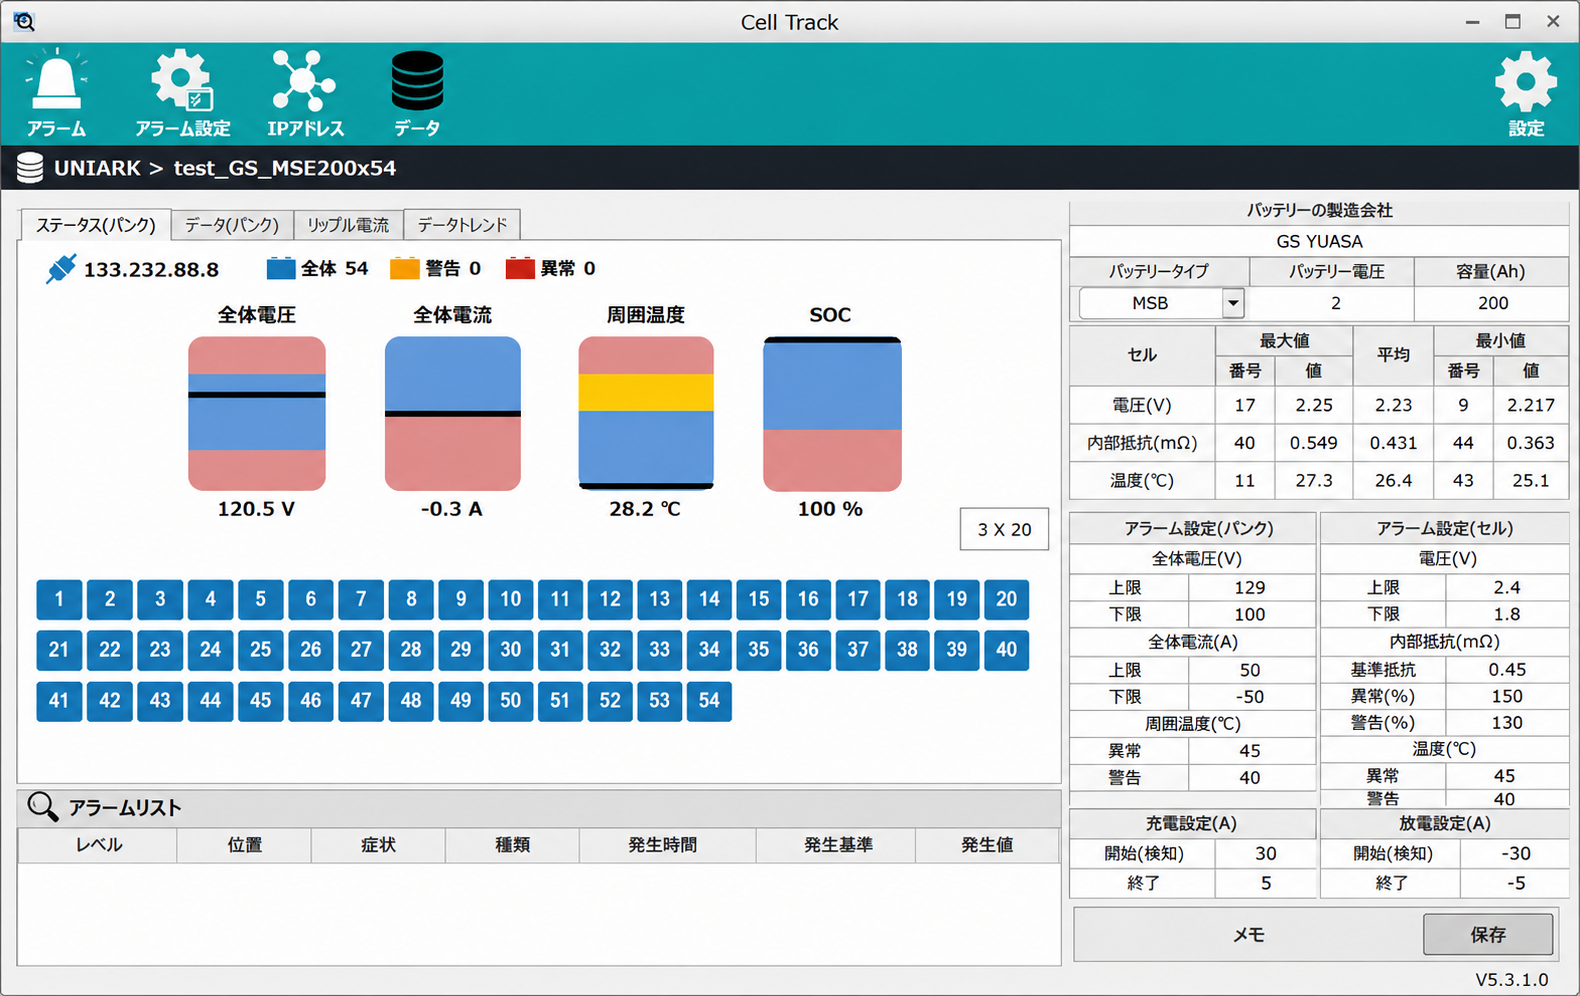
Task: Click the GS YUASA manufacturer field
Action: pos(1319,241)
